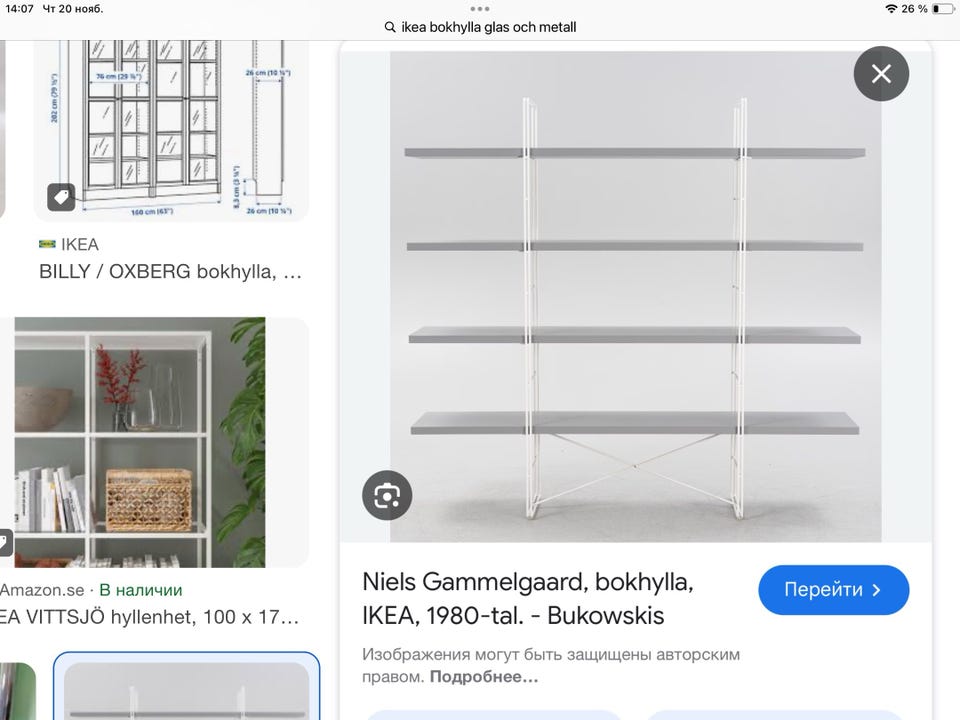
Task: Tap the search magnifier icon in address bar
Action: click(x=389, y=28)
